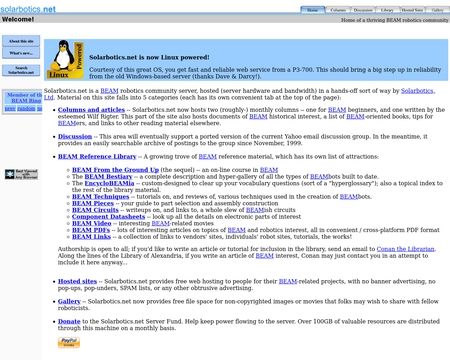
Task: Click the BEAM link after 'Solarbotics.net is a'
Action: [109, 91]
